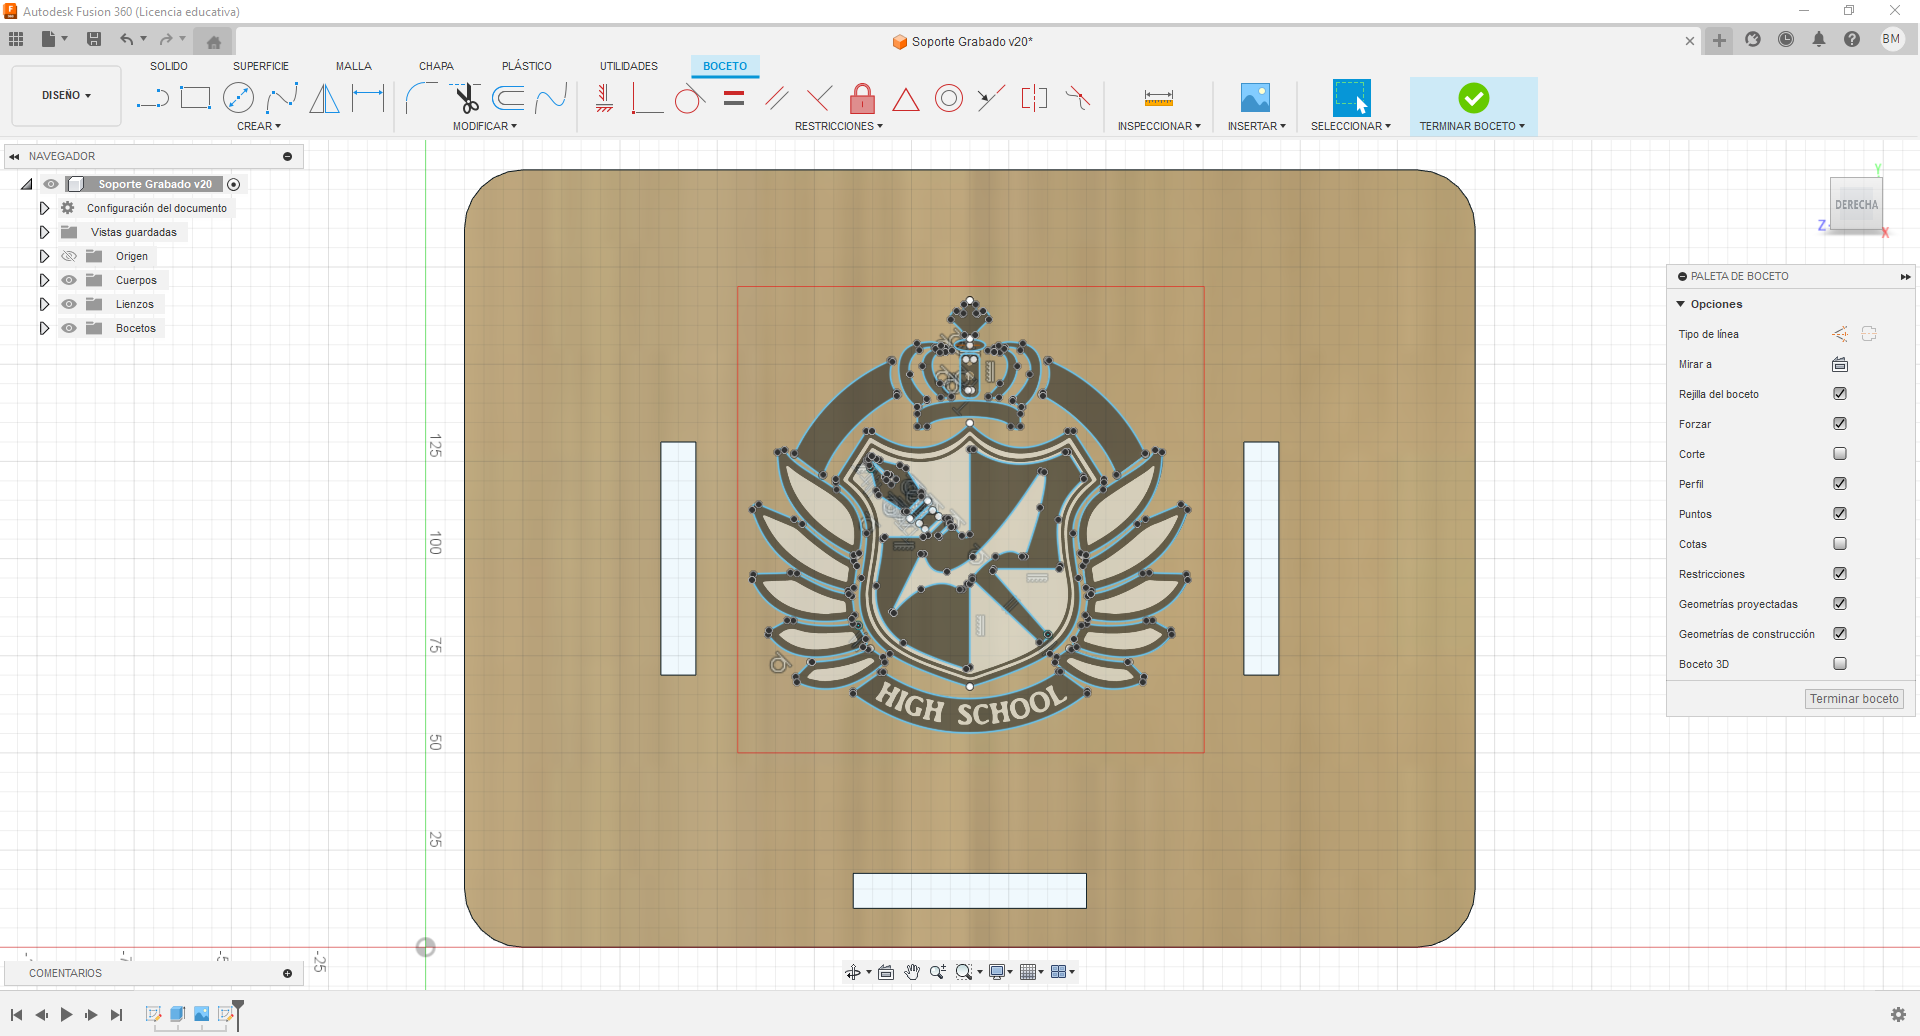Play the timeline animation
The image size is (1920, 1036).
66,1014
